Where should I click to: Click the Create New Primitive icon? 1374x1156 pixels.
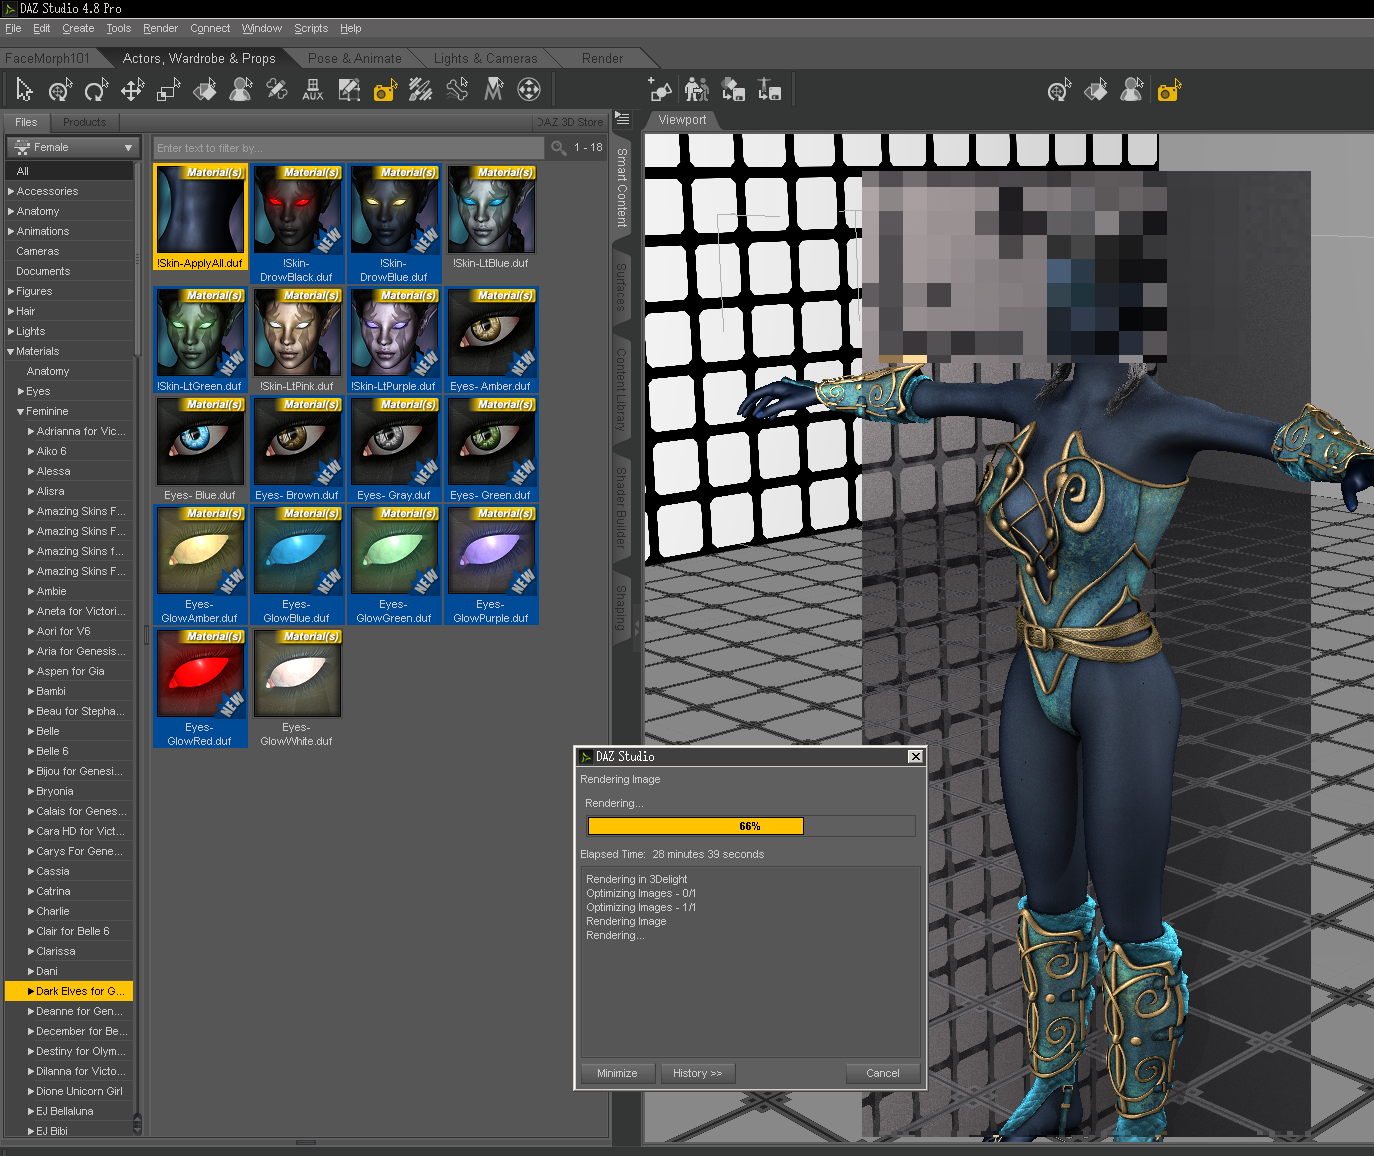pos(660,90)
